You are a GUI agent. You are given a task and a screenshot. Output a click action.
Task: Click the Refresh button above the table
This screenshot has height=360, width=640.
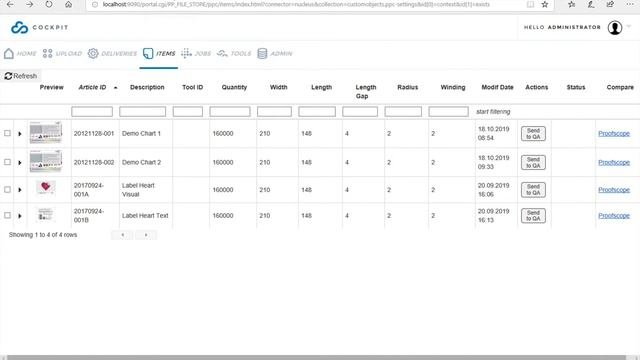(20, 76)
